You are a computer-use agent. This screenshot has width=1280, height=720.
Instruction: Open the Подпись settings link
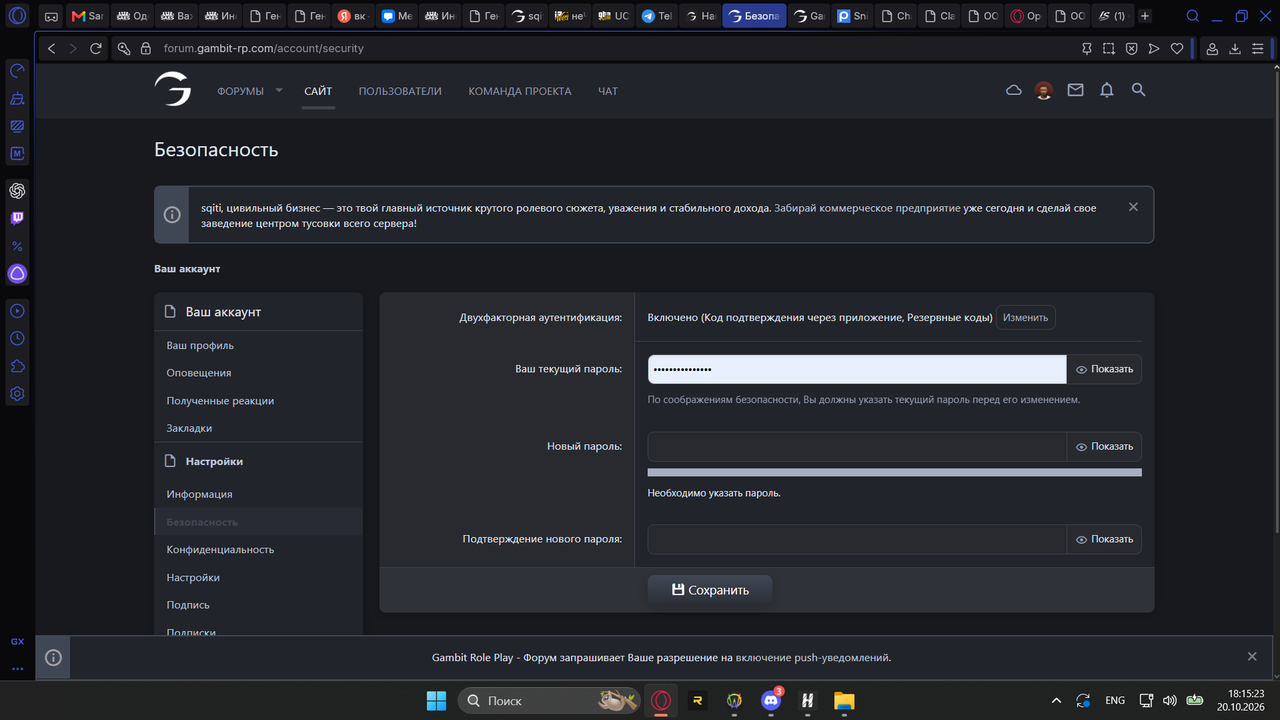(188, 605)
